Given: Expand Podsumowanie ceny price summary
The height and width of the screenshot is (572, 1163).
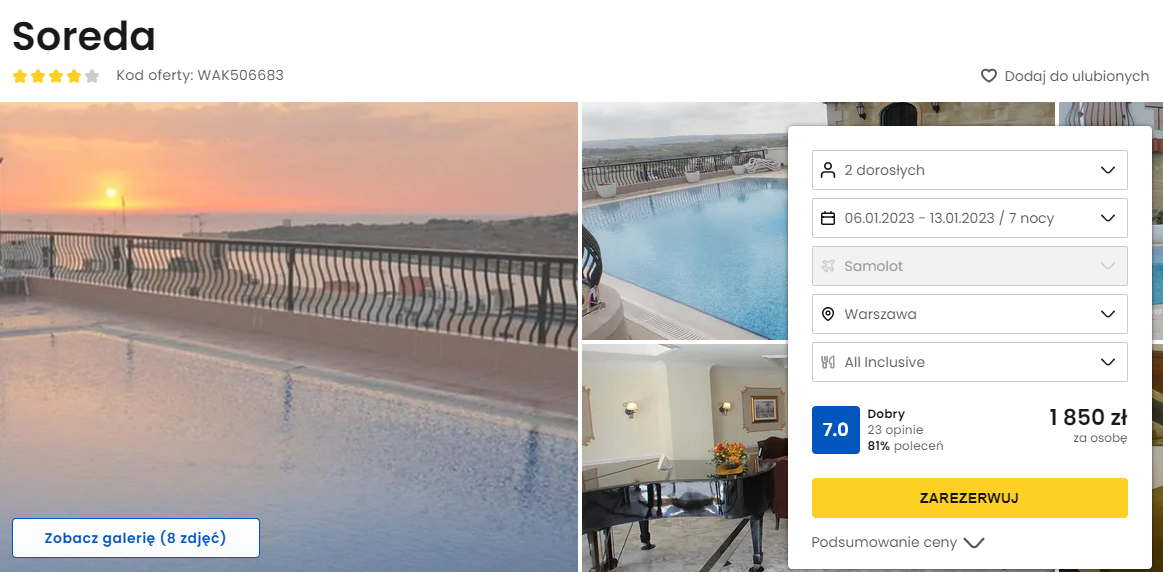Looking at the screenshot, I should (x=897, y=542).
